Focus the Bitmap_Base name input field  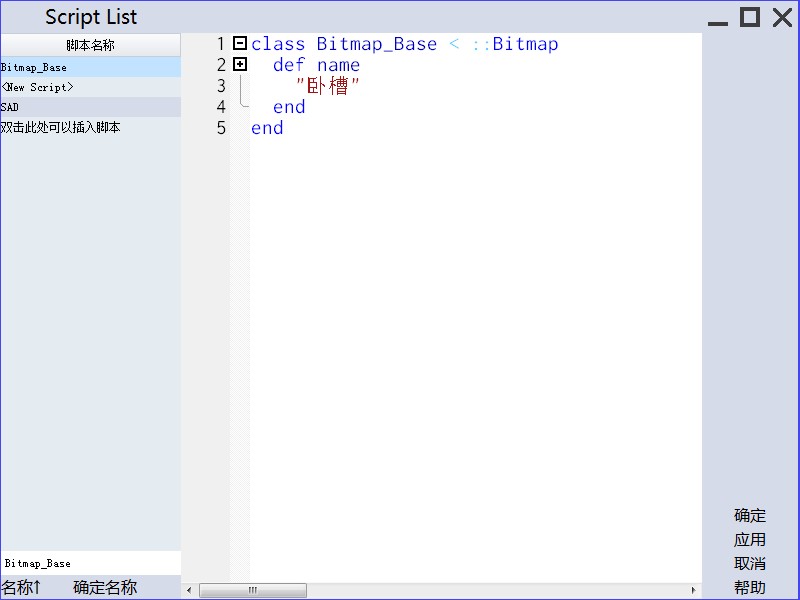pyautogui.click(x=90, y=563)
